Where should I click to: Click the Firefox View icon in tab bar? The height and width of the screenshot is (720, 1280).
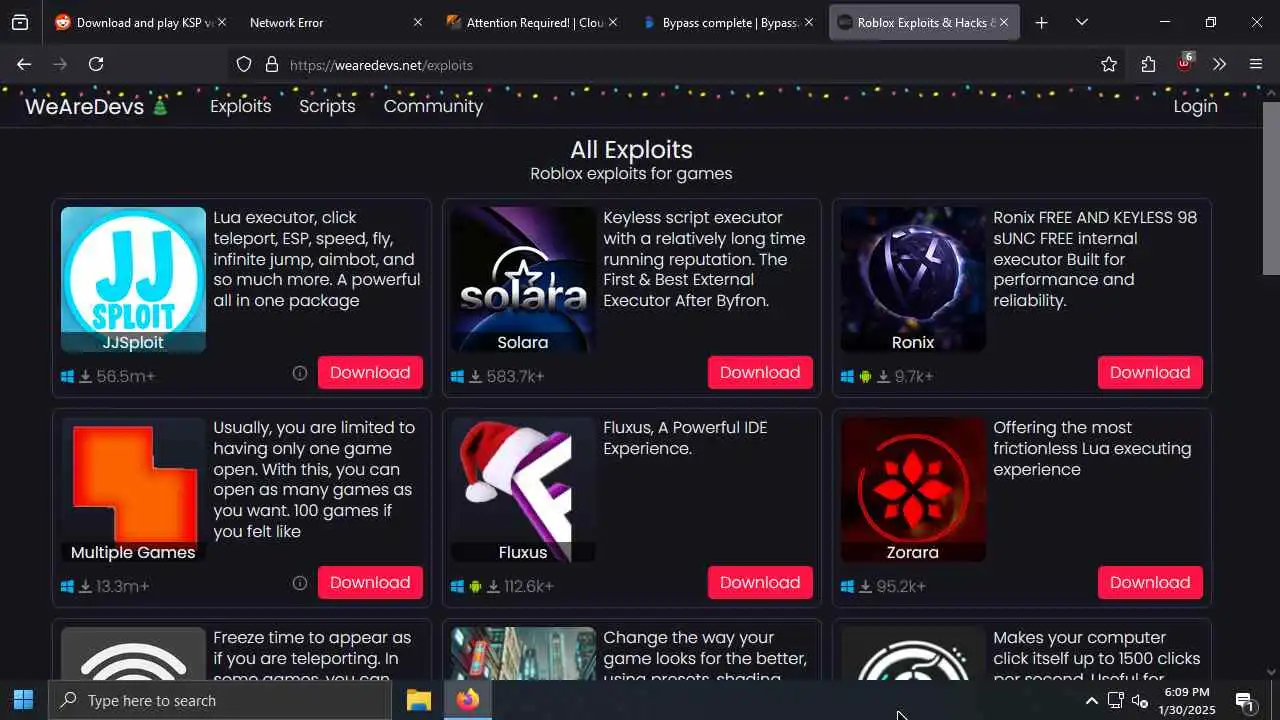pos(20,22)
